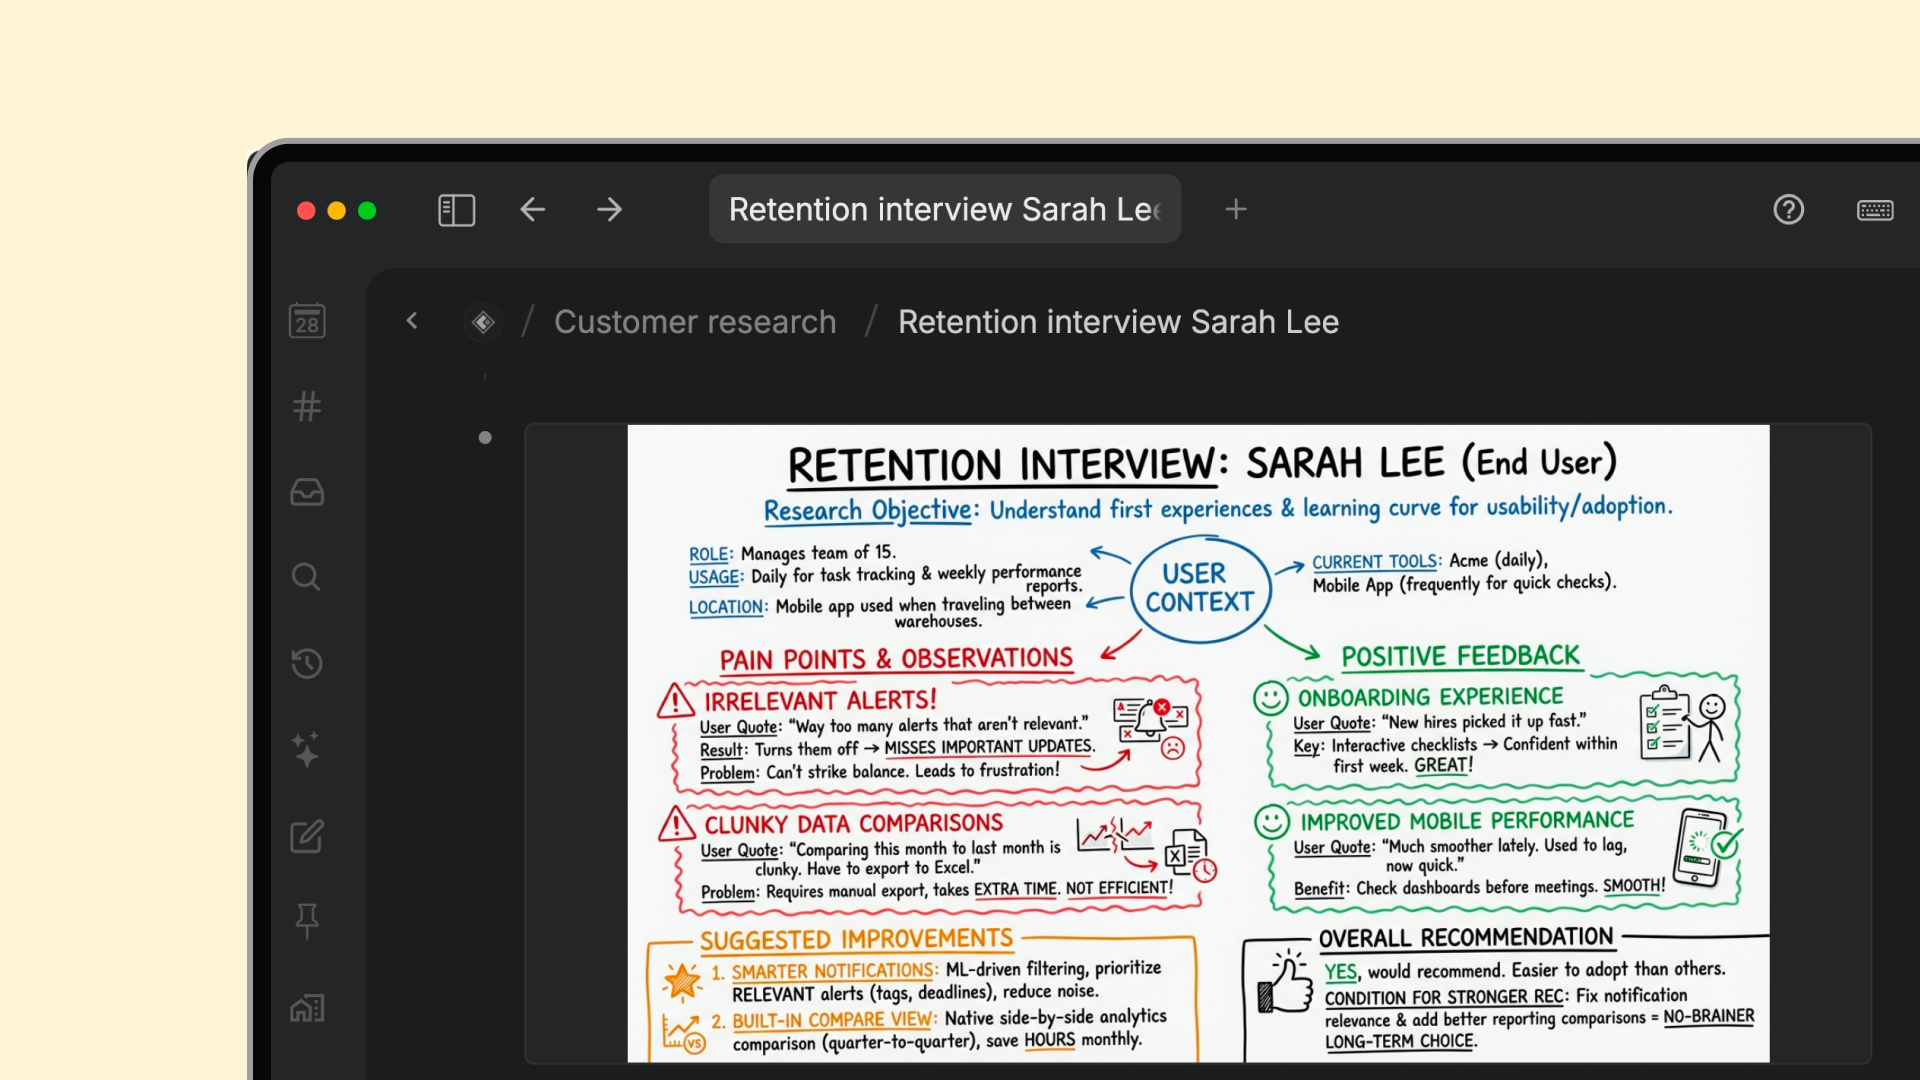Toggle the sidebar panel icon
This screenshot has height=1080, width=1920.
456,210
